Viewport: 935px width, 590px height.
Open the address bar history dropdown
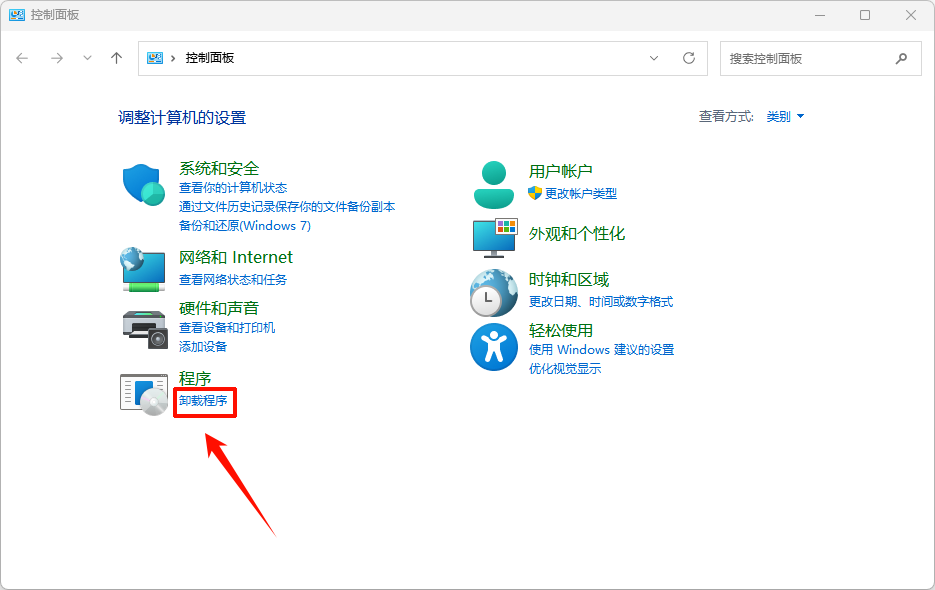coord(654,58)
